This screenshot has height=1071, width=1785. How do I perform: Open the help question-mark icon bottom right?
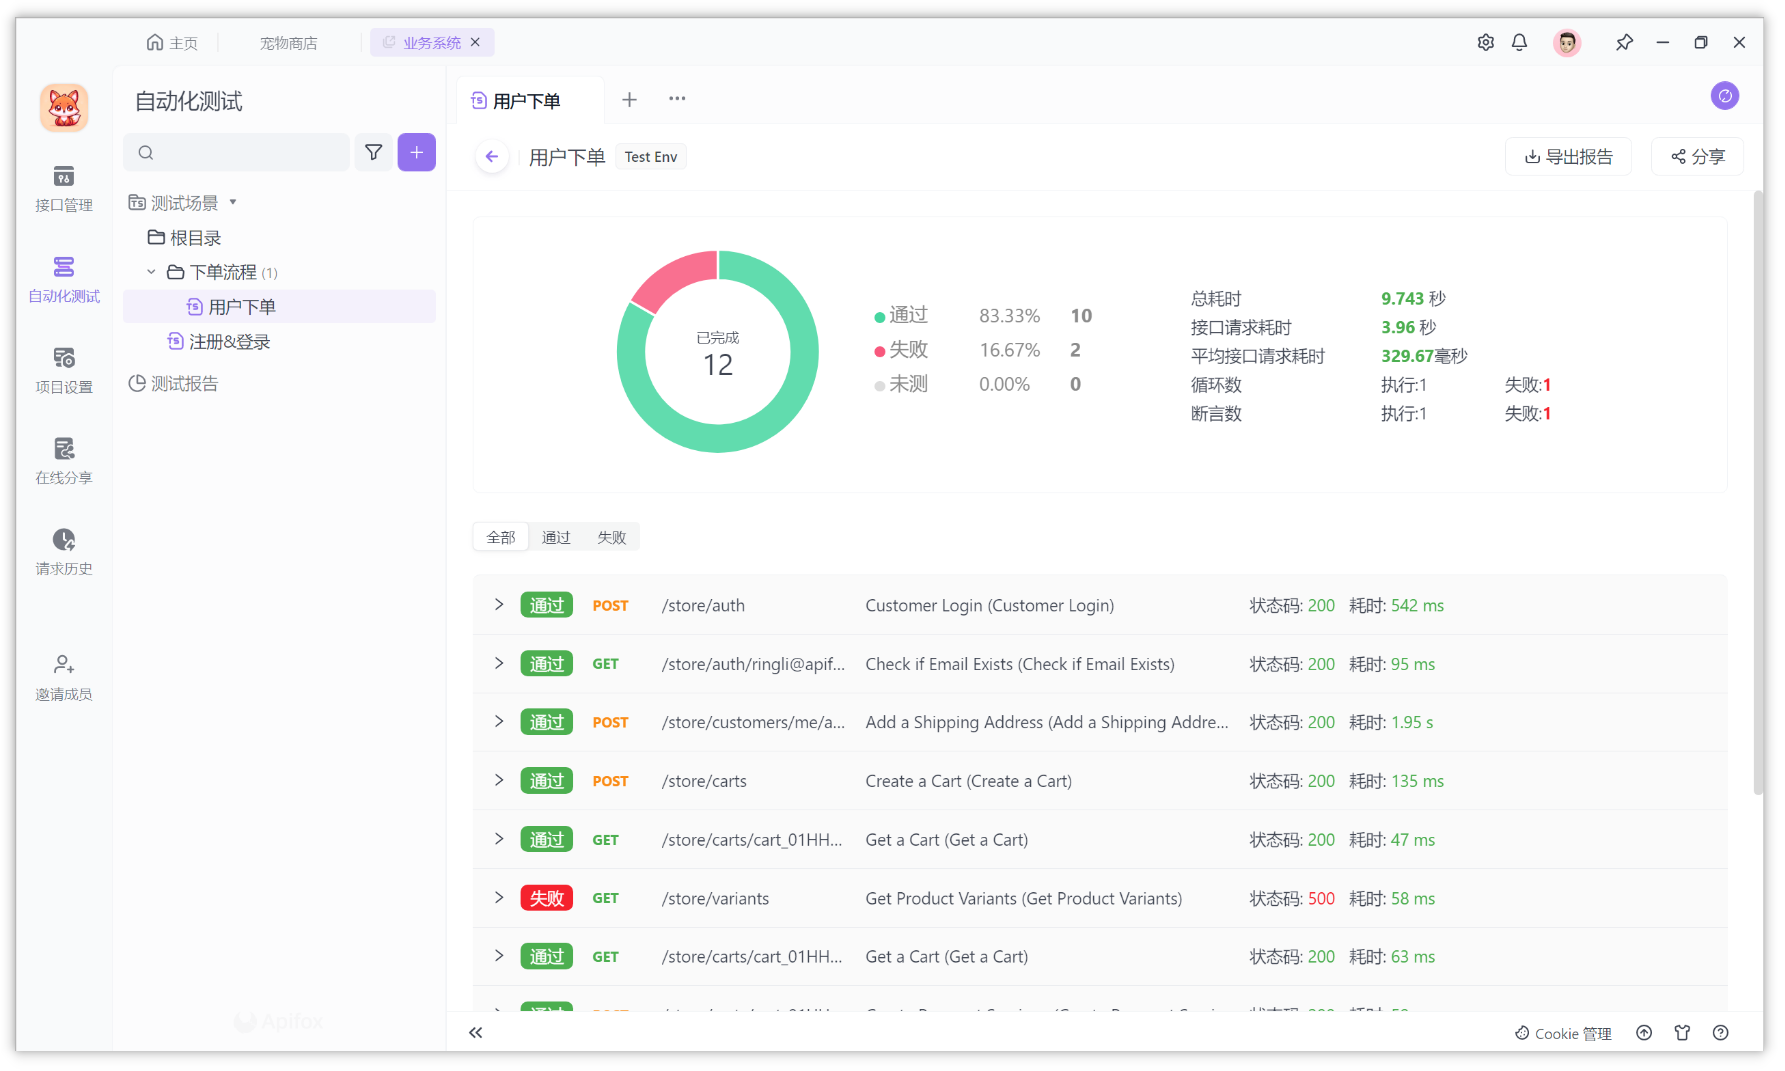pos(1720,1033)
